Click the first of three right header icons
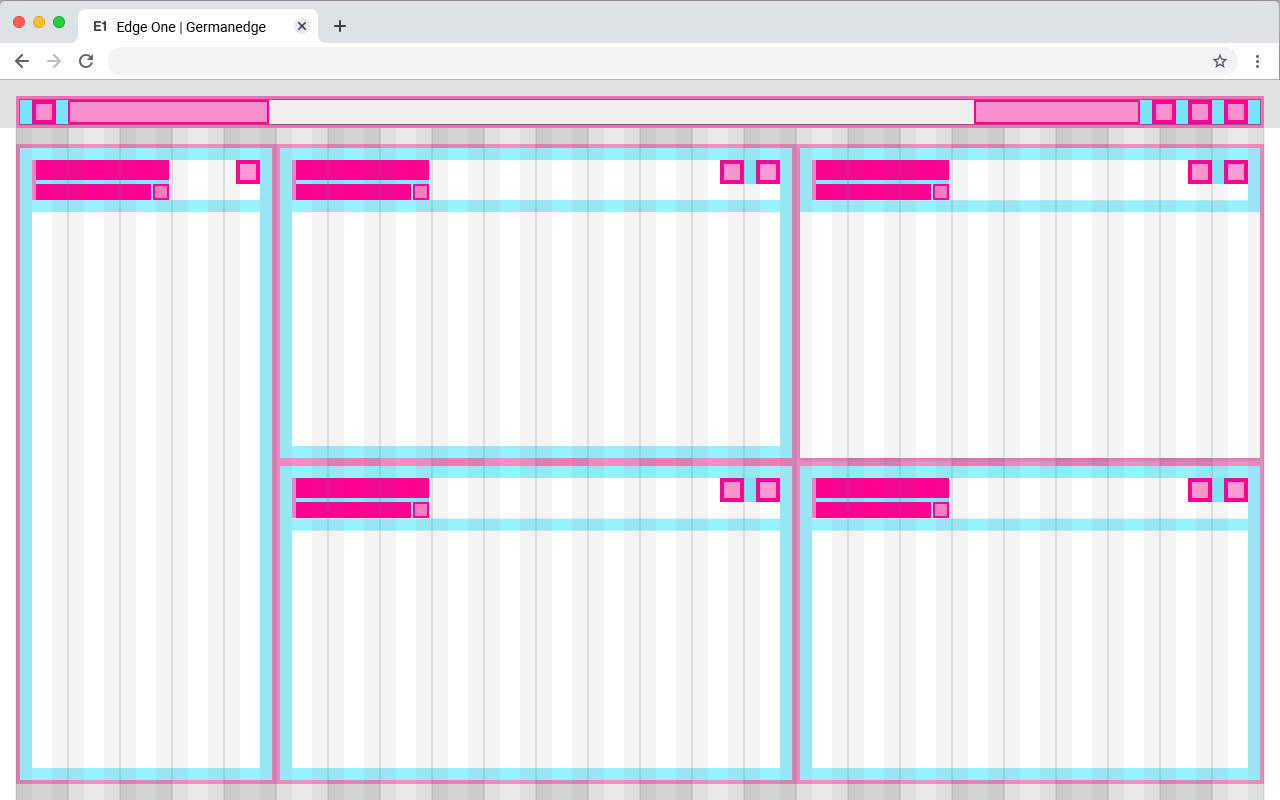The image size is (1280, 800). [1164, 112]
